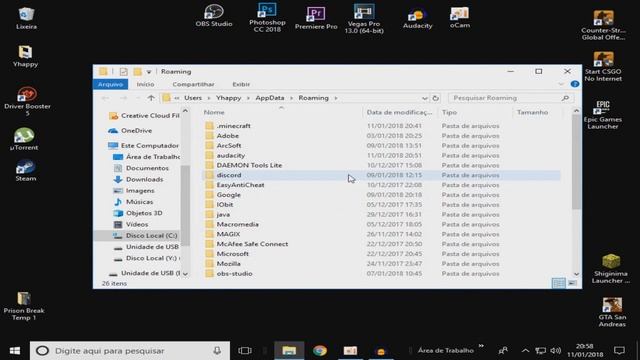Open the Compartilhar ribbon tab
This screenshot has height=360, width=640.
(193, 84)
